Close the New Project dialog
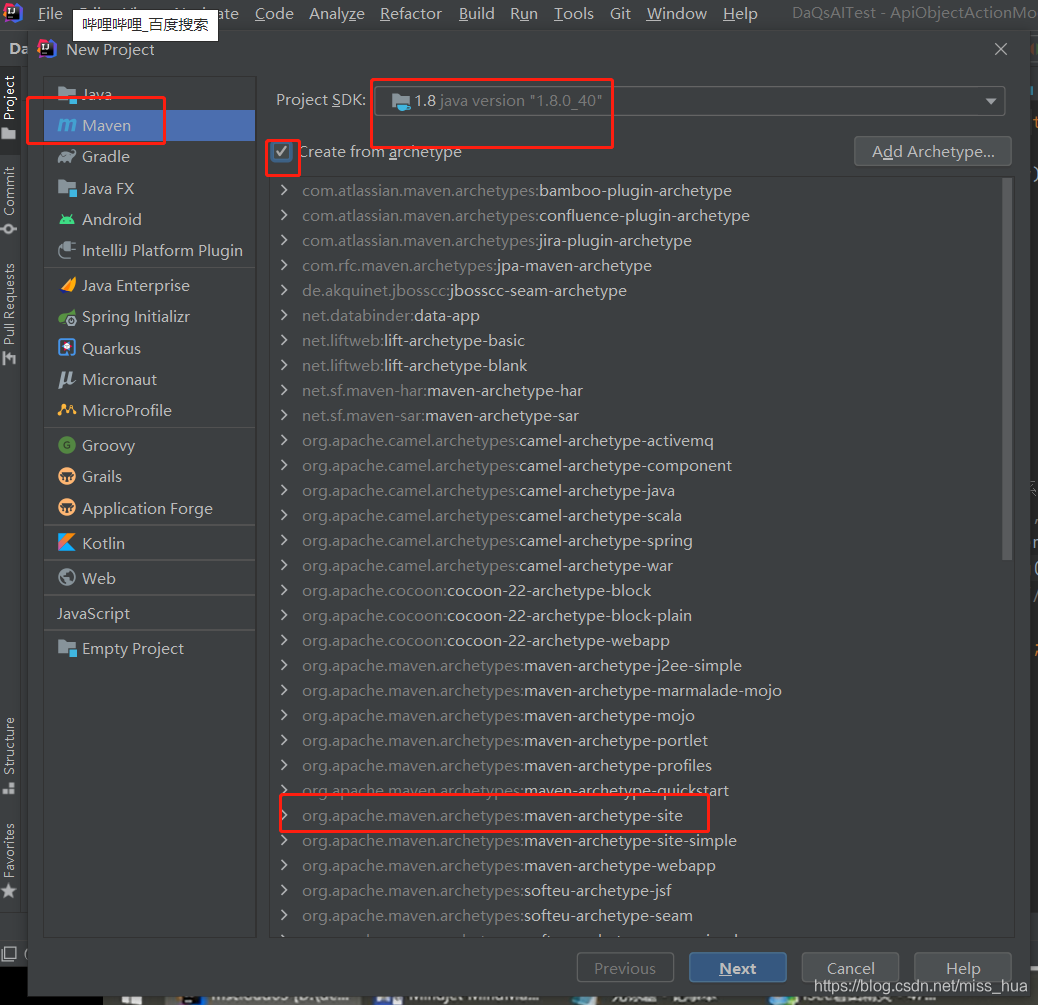The image size is (1038, 1005). pyautogui.click(x=1000, y=50)
